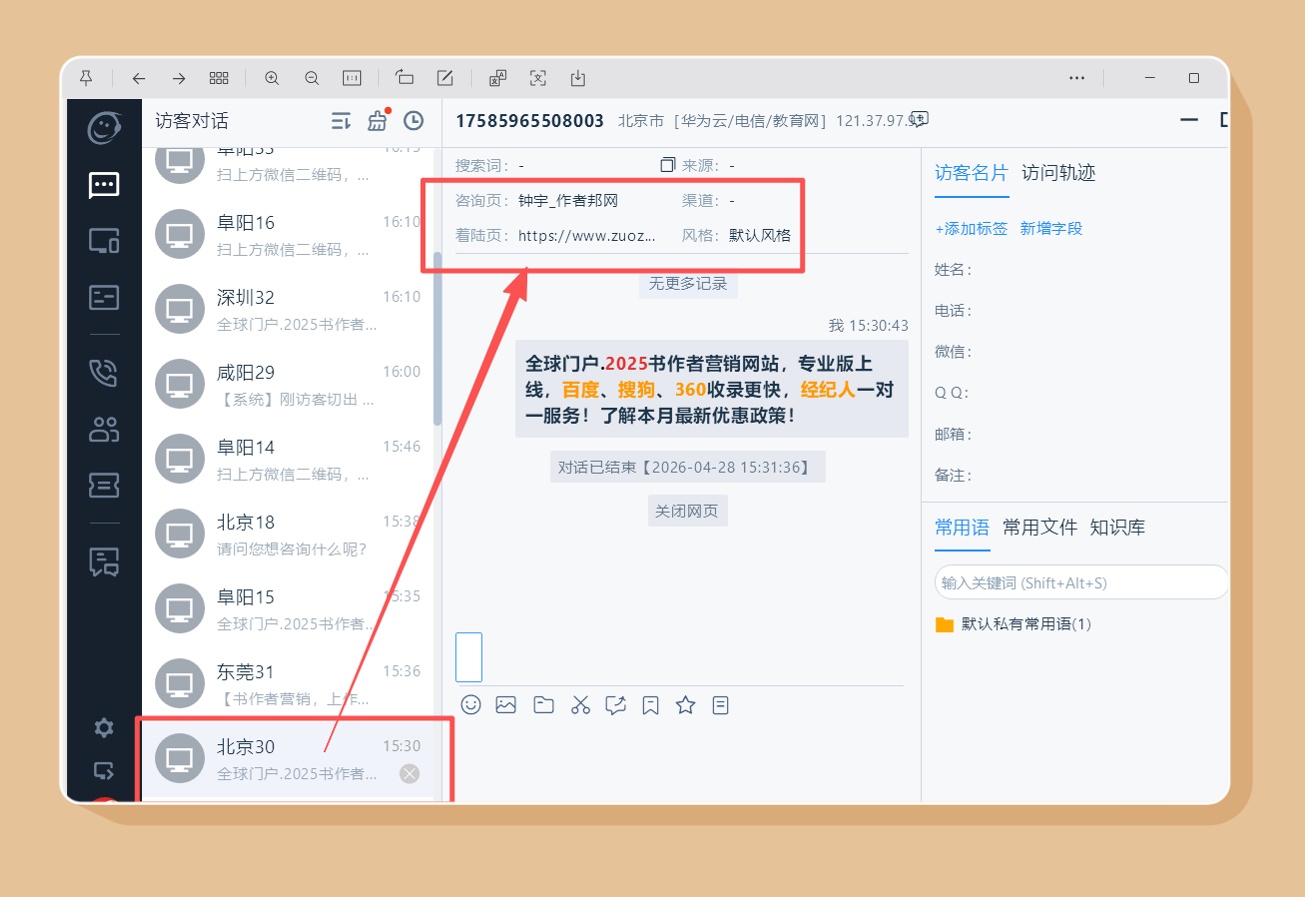Open the clock history icon

point(413,121)
